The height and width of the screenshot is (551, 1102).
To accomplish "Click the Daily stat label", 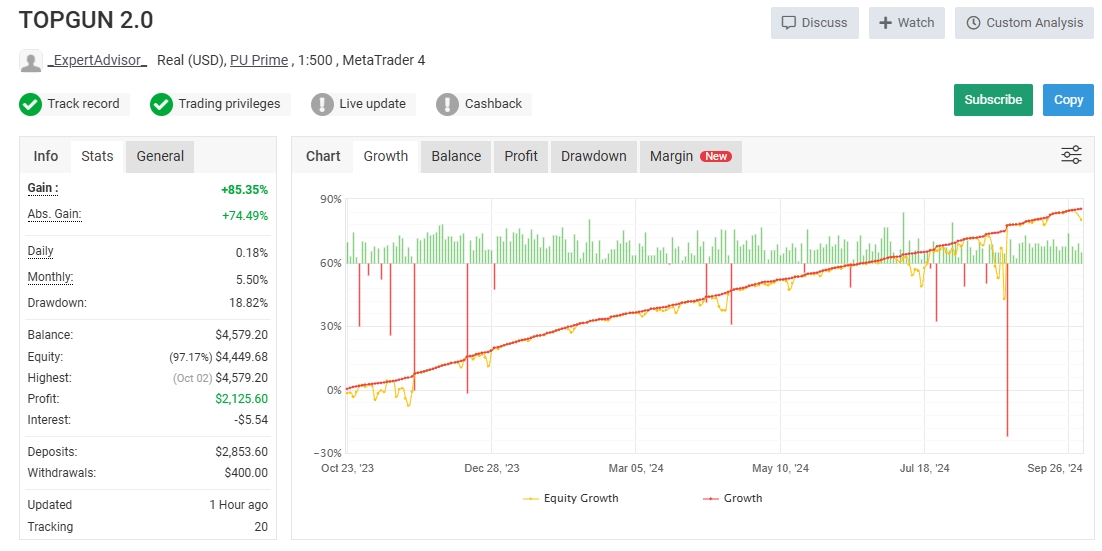I will coord(40,251).
